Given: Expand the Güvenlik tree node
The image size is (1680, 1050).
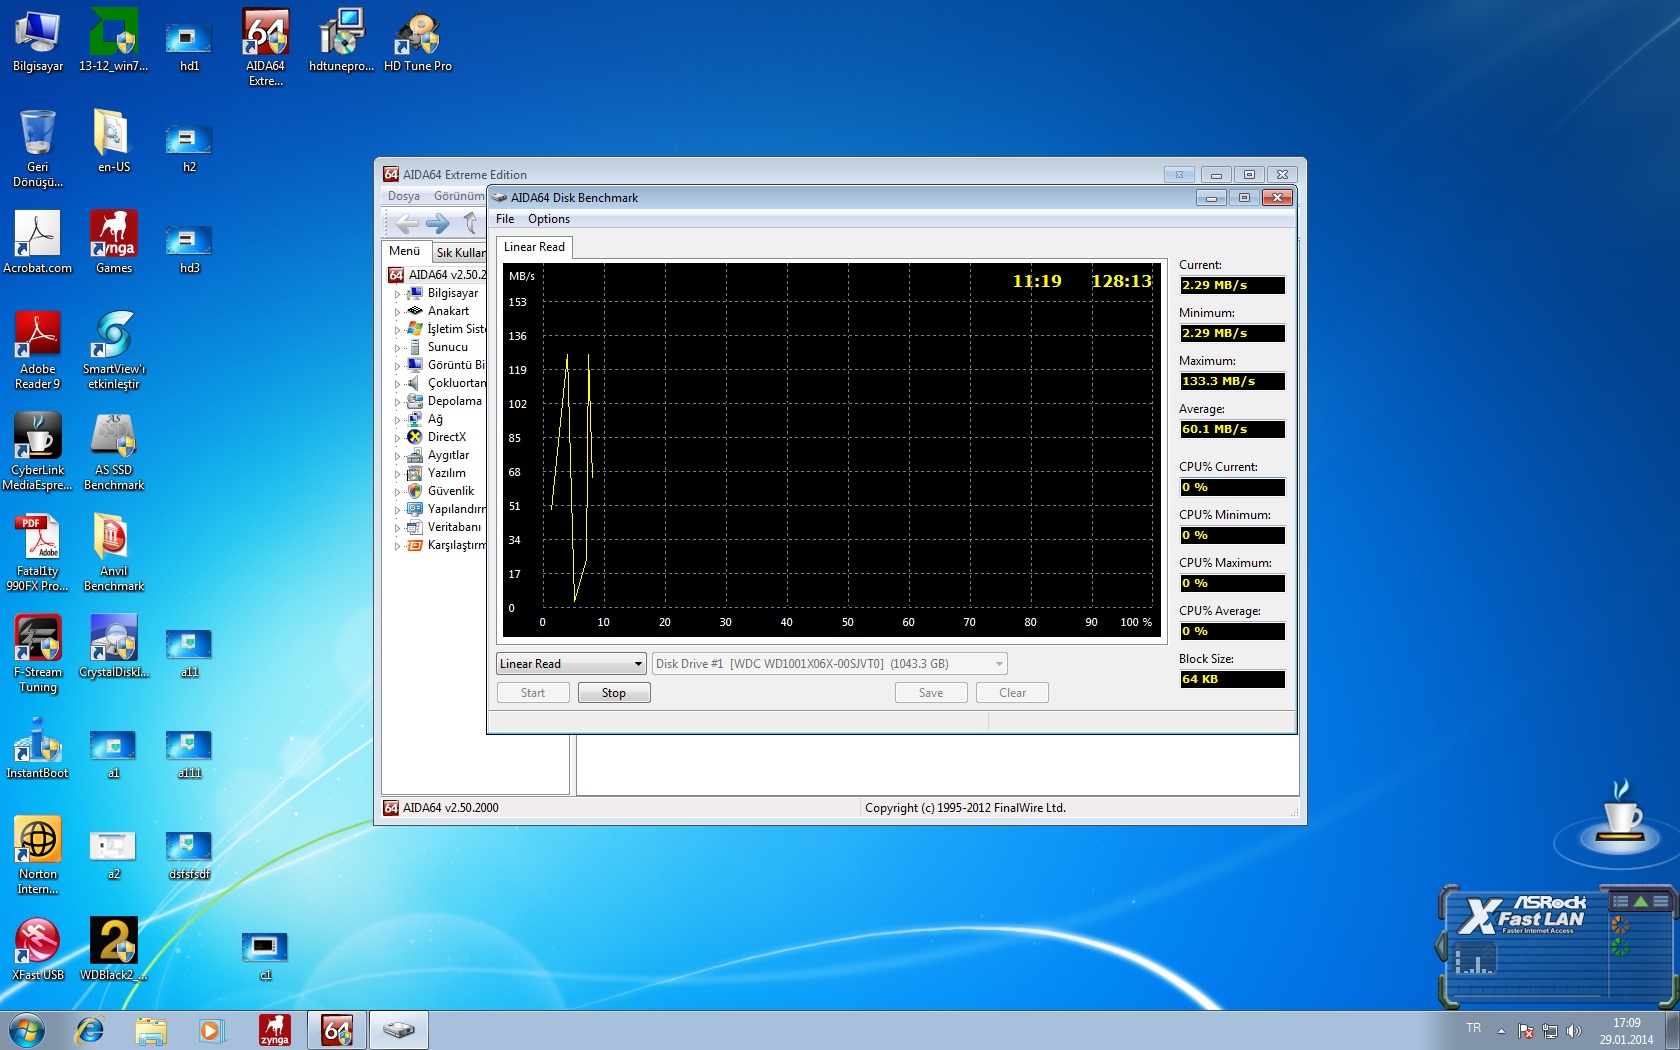Looking at the screenshot, I should [x=397, y=492].
